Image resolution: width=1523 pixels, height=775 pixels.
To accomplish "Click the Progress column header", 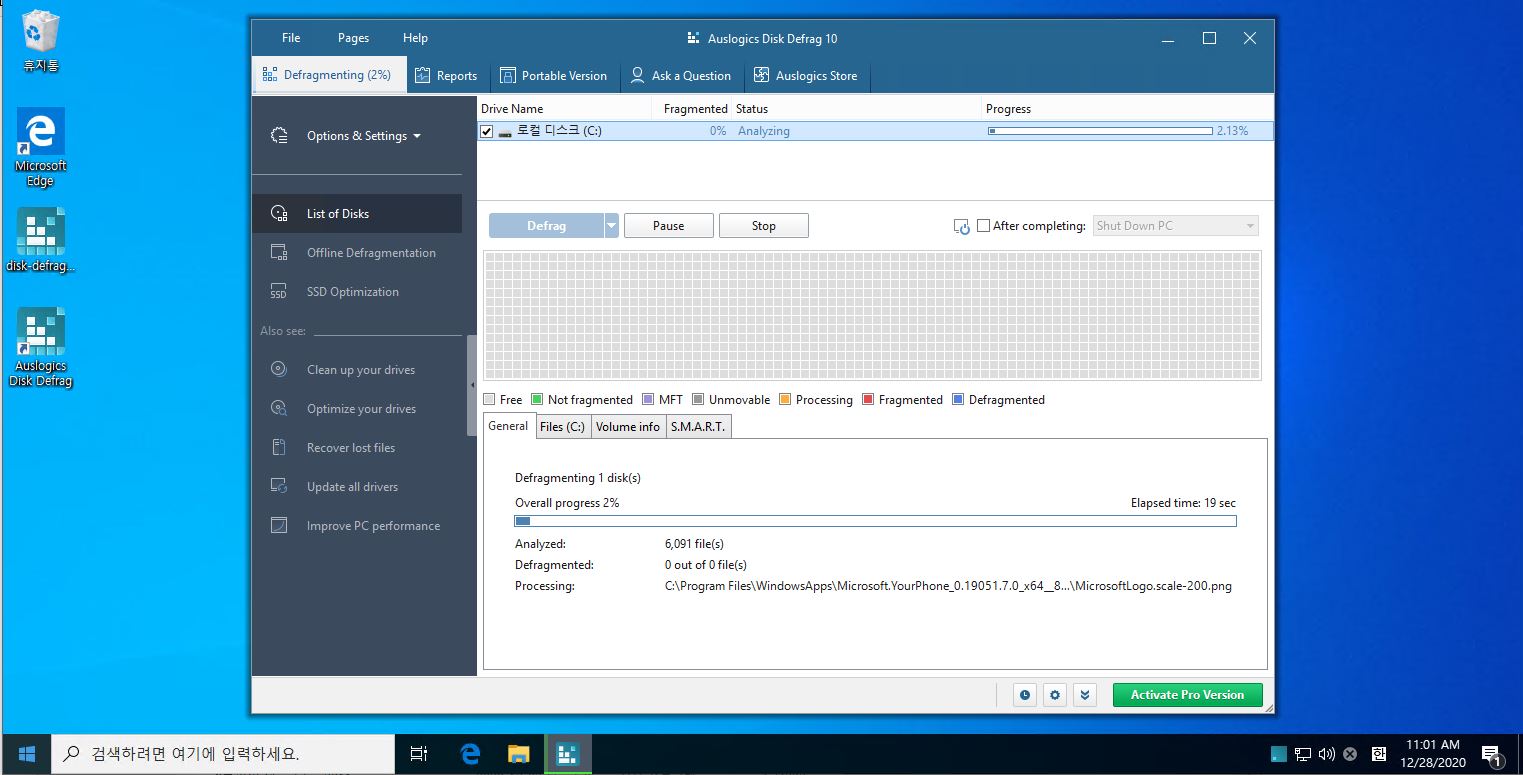I will coord(1128,108).
